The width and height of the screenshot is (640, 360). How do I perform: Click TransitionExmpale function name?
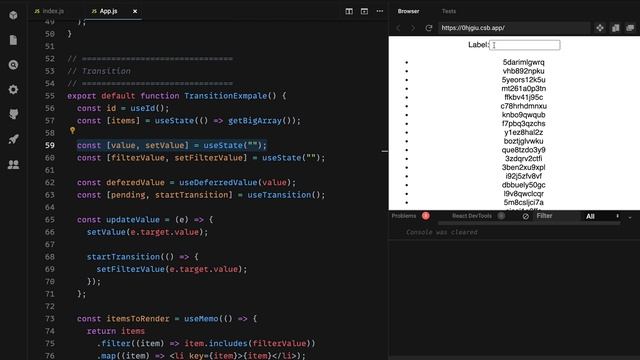tap(225, 96)
